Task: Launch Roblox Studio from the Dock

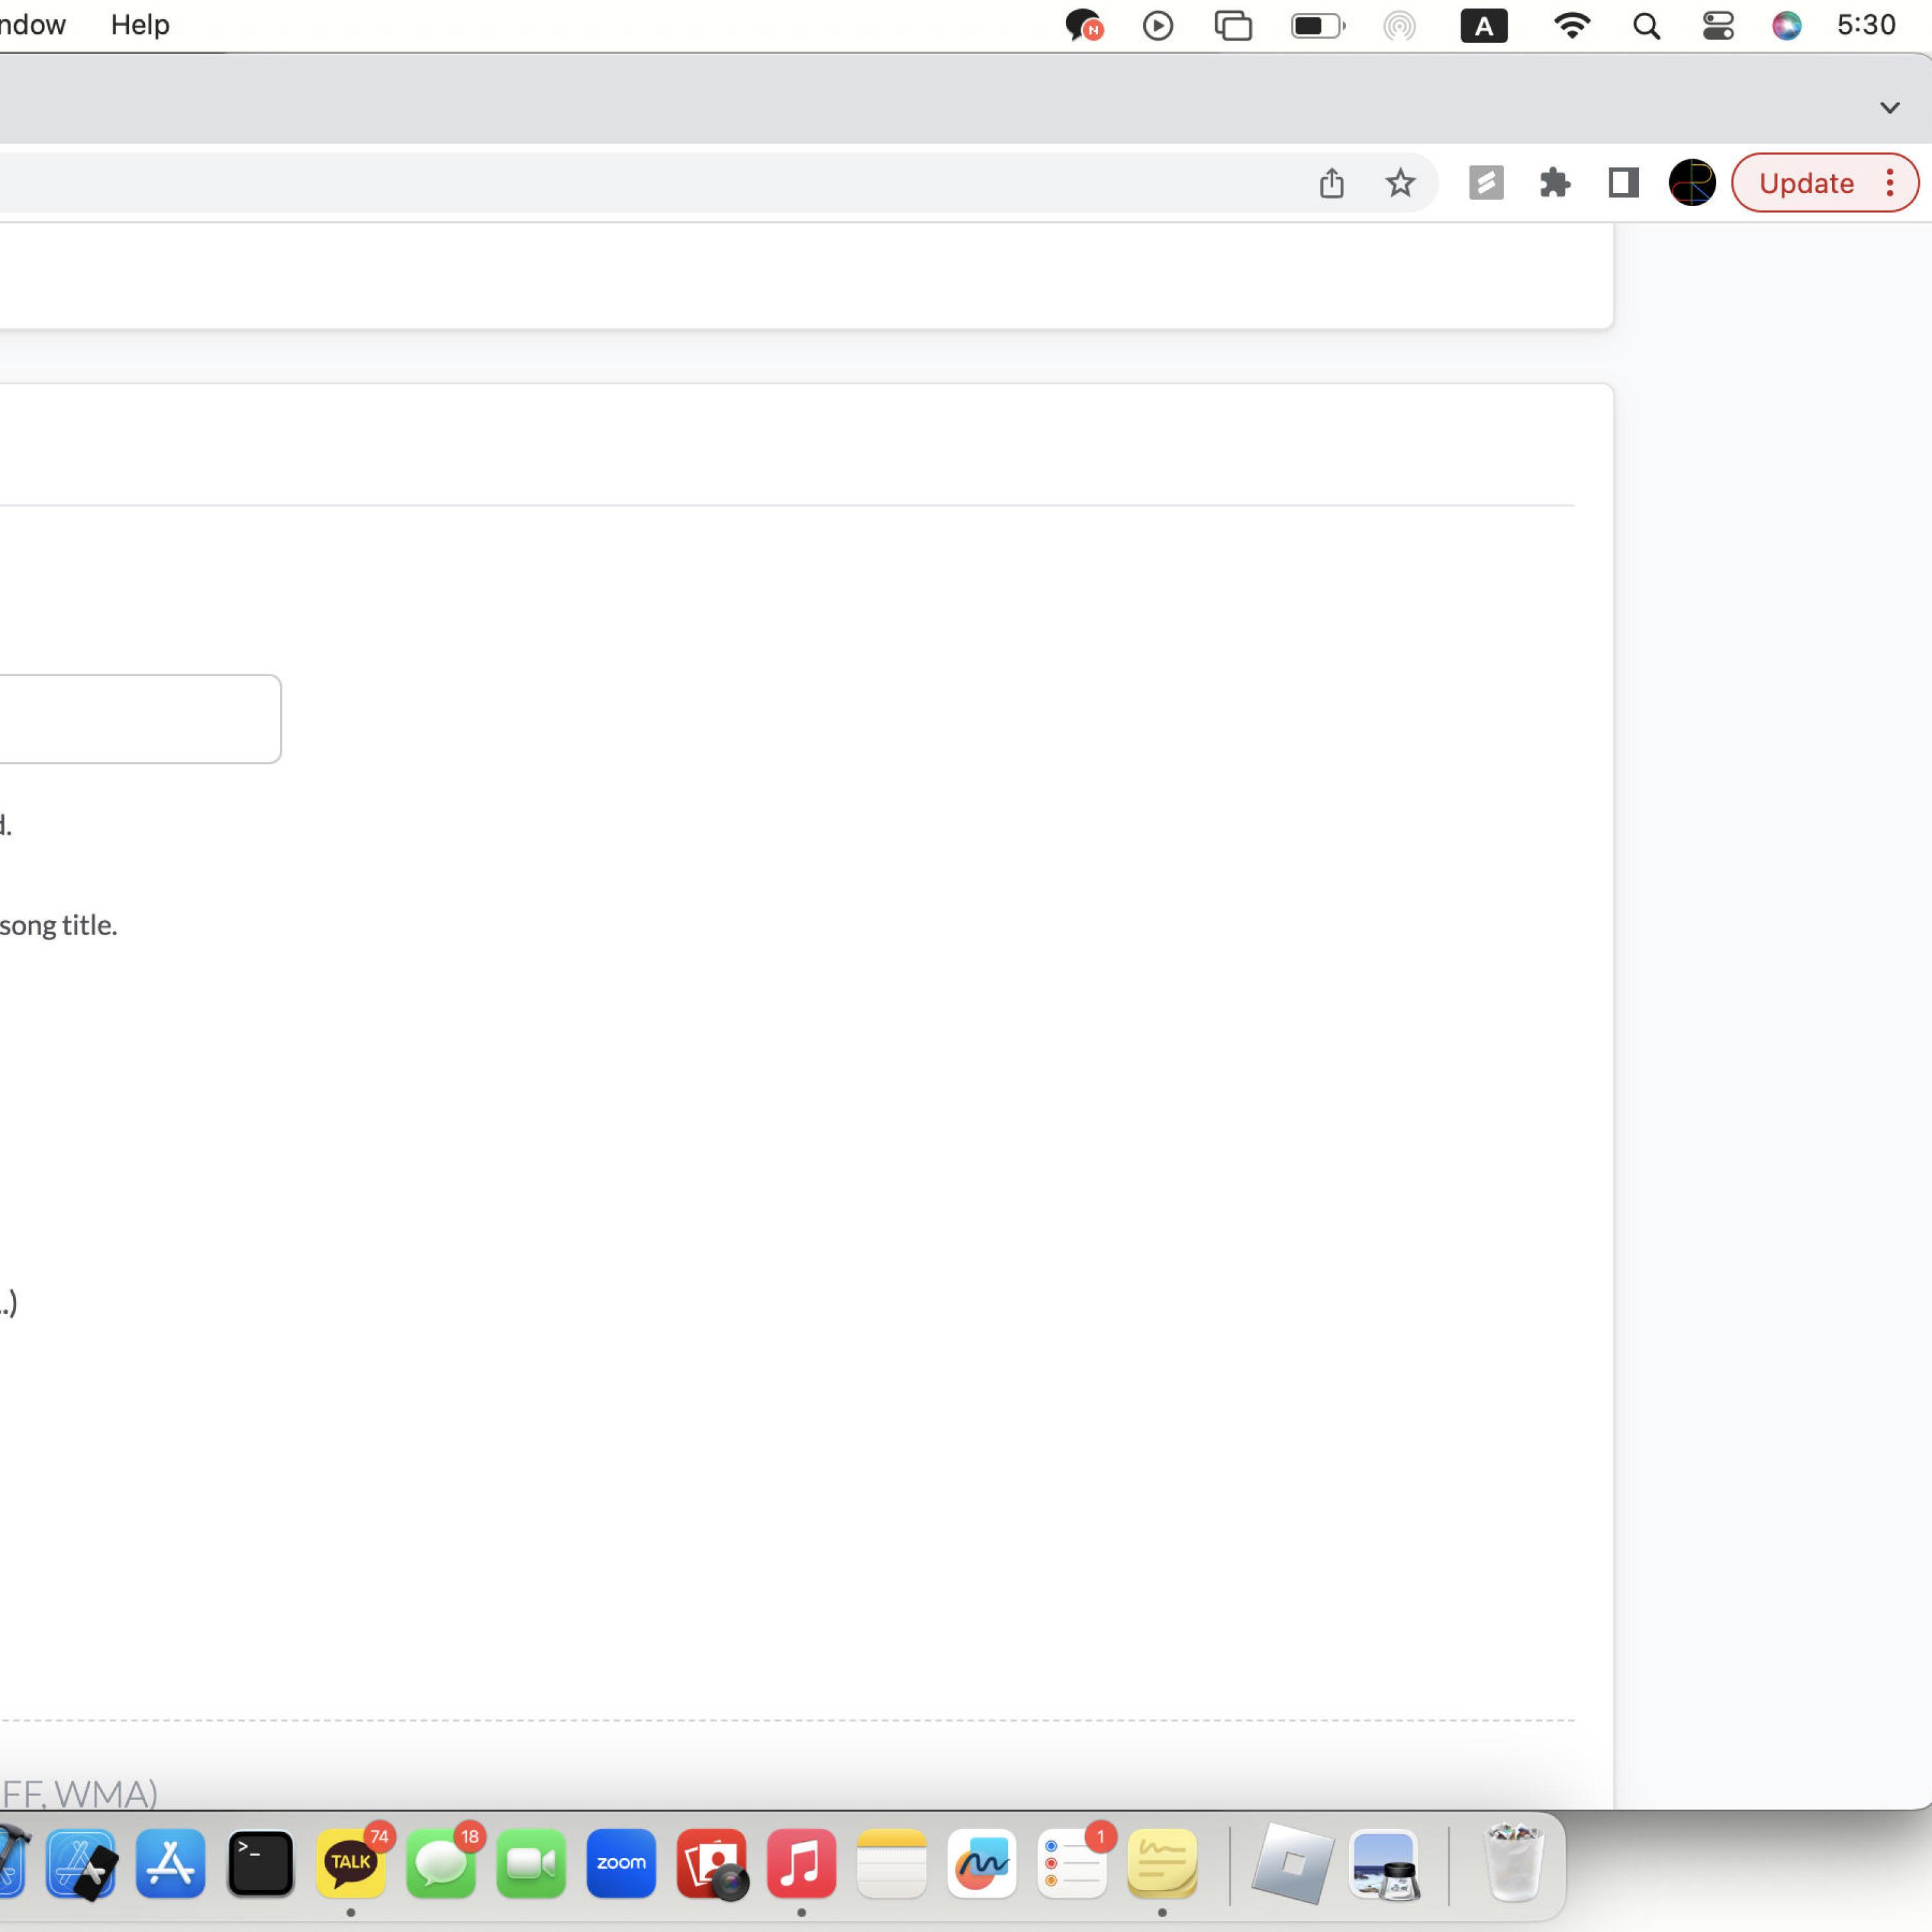Action: pyautogui.click(x=1293, y=1863)
